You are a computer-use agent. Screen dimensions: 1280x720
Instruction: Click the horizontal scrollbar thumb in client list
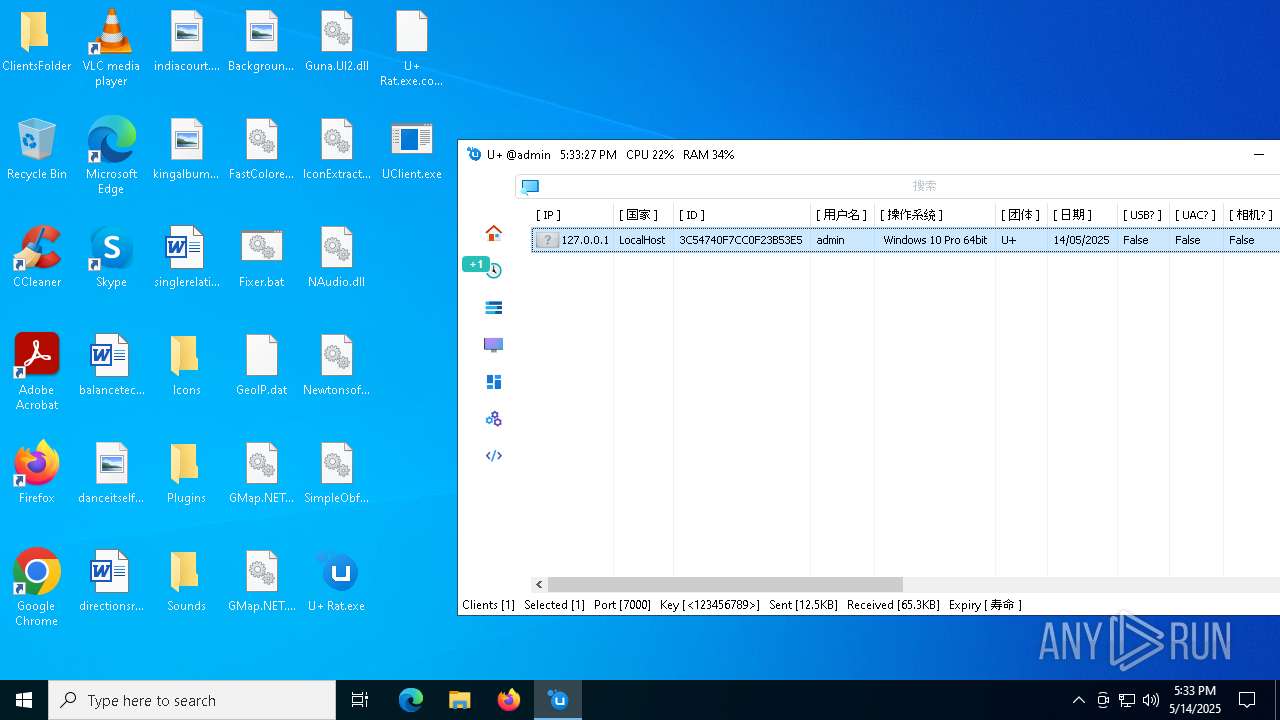[x=725, y=584]
